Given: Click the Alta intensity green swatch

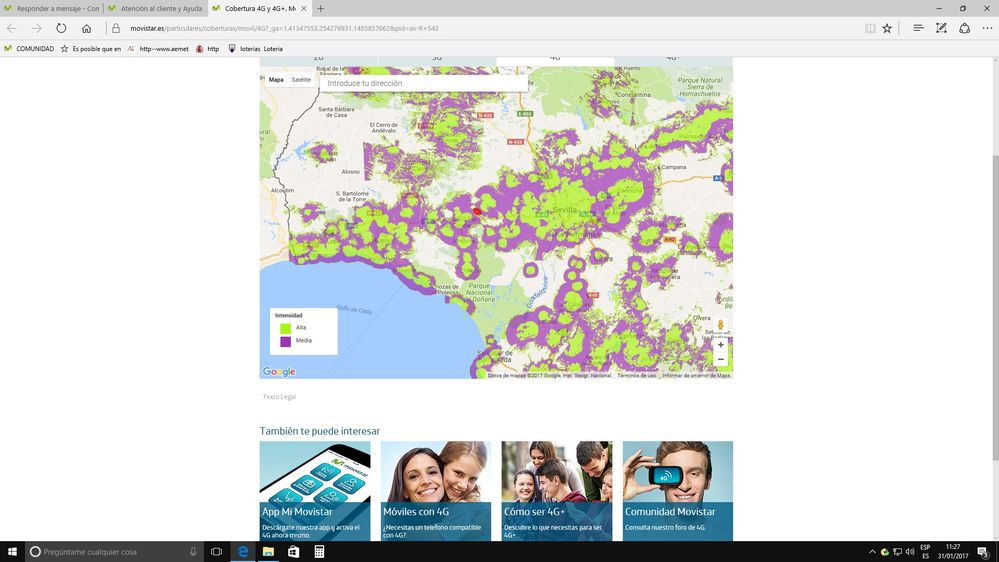Looking at the screenshot, I should 285,328.
